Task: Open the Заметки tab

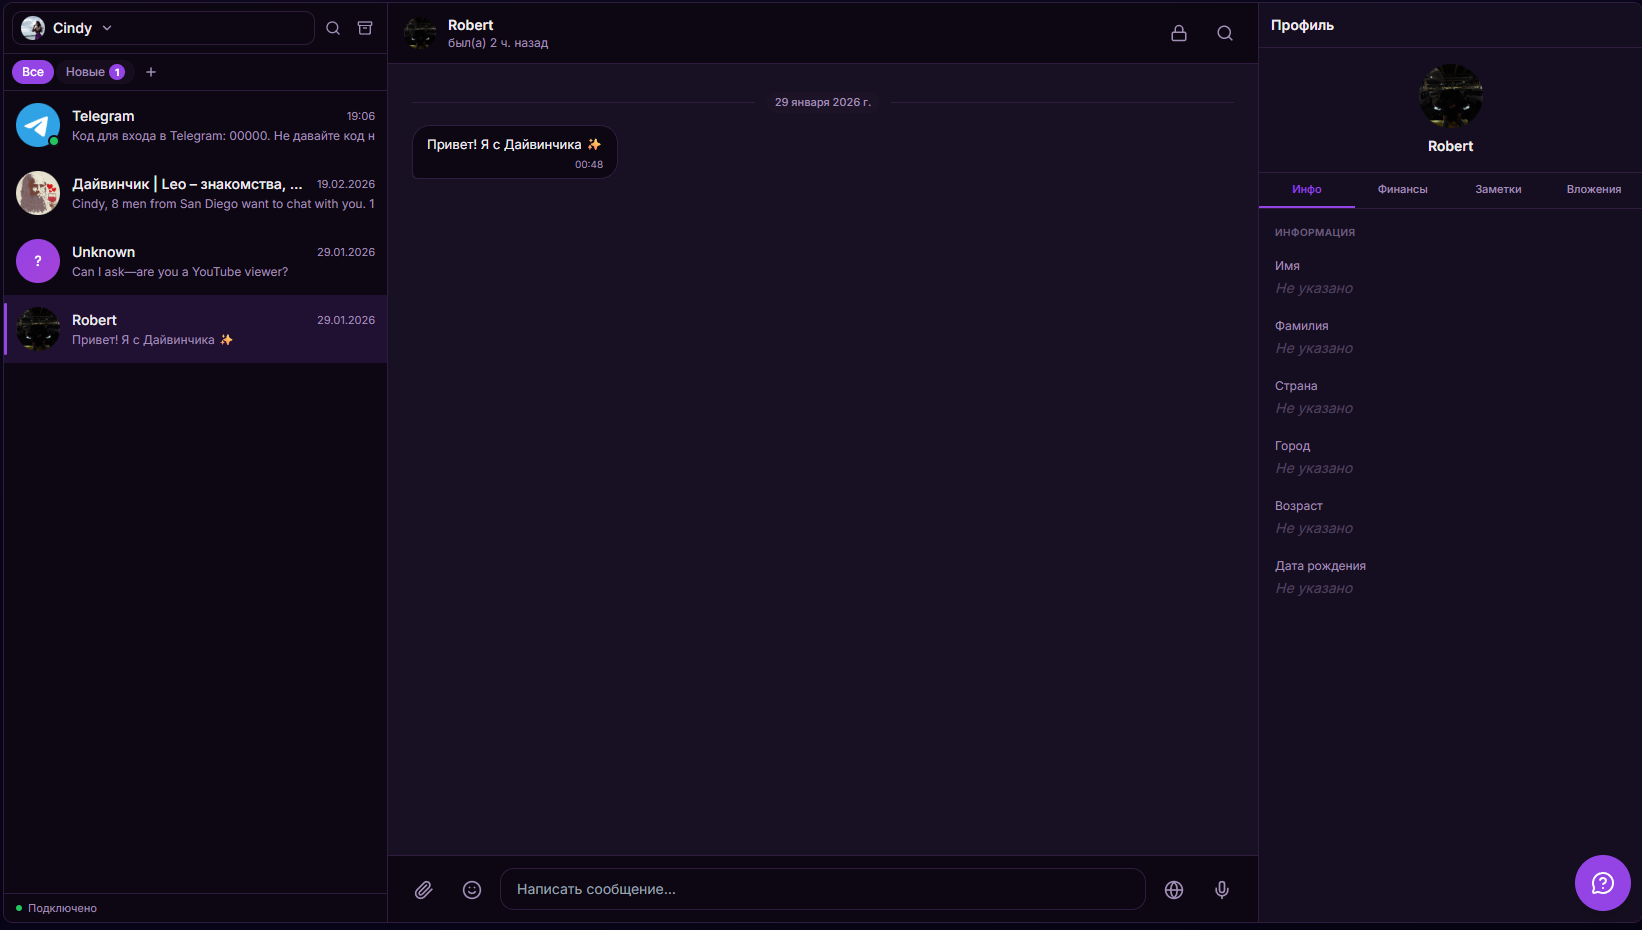Action: tap(1498, 189)
